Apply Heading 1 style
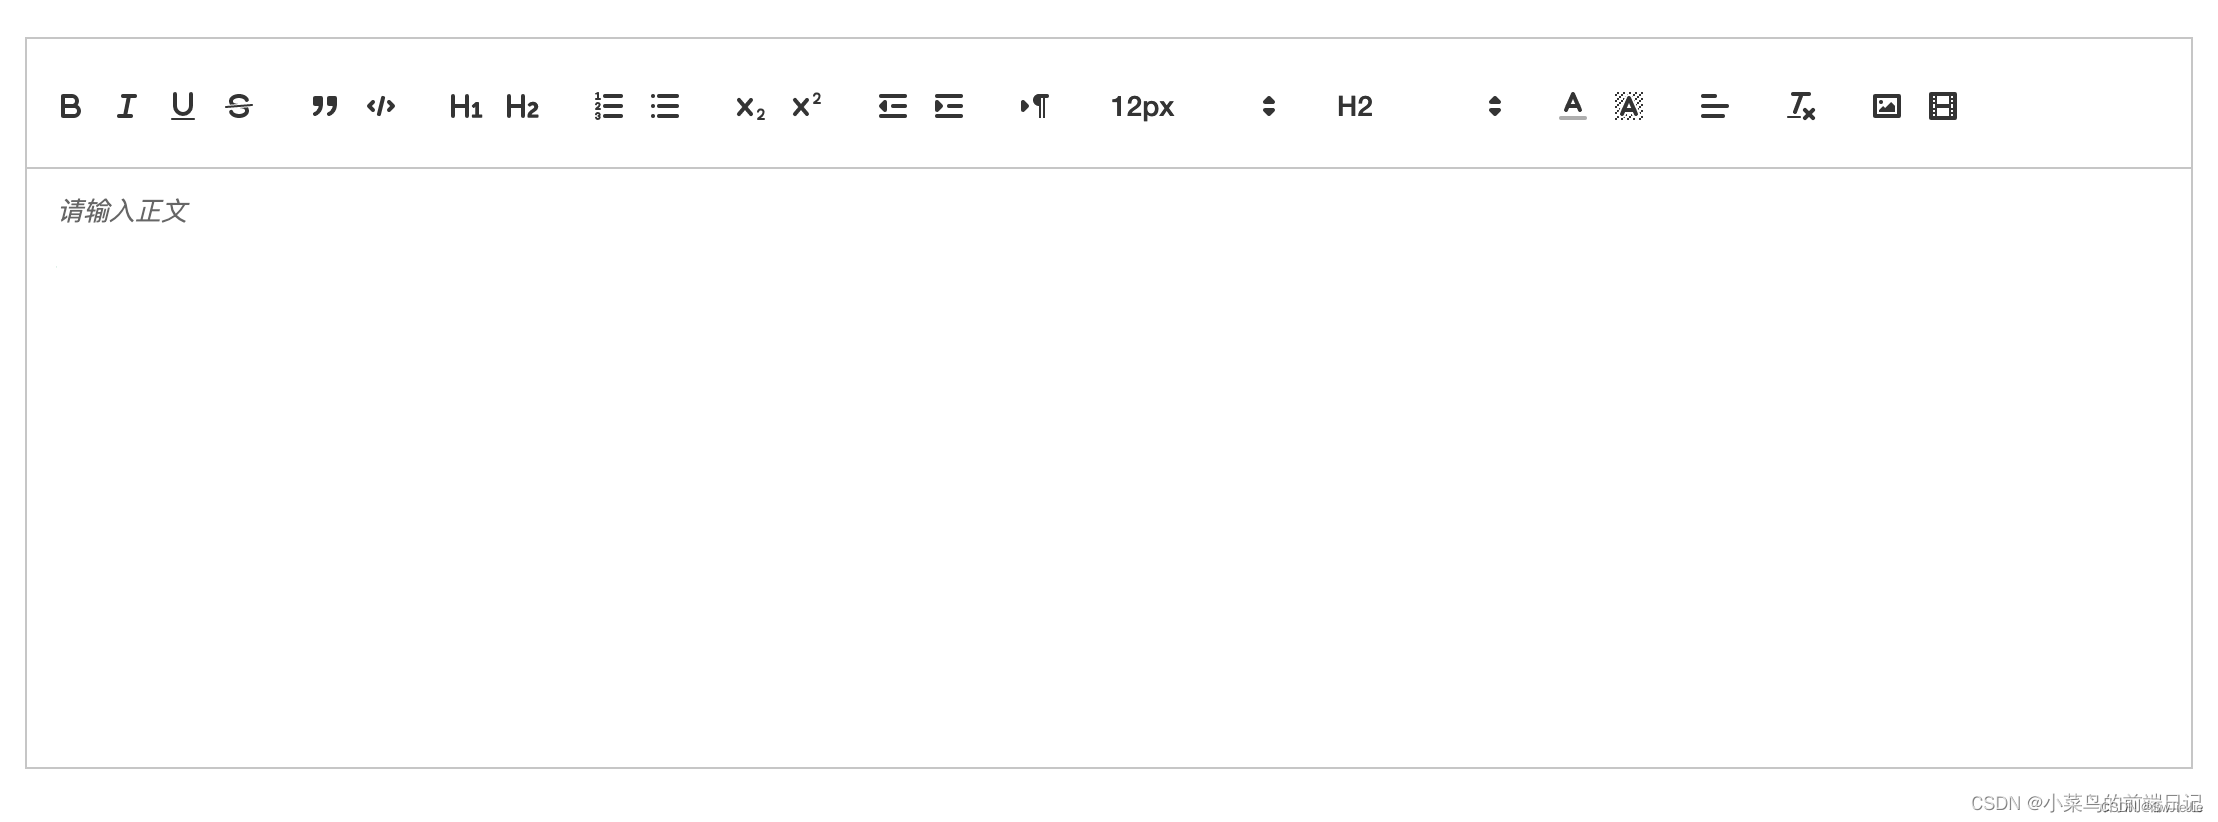Image resolution: width=2218 pixels, height=822 pixels. tap(466, 106)
